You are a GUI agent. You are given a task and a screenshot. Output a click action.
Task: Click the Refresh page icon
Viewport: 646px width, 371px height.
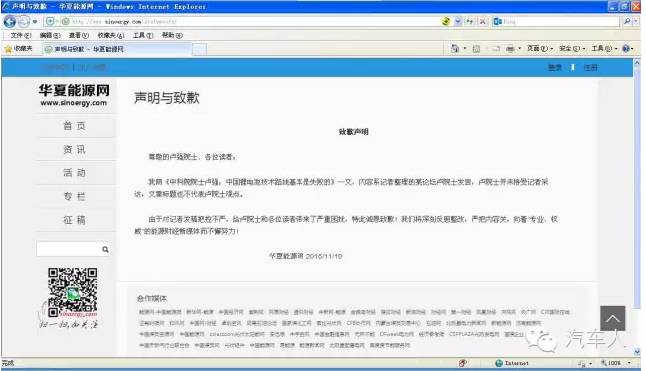(x=470, y=21)
